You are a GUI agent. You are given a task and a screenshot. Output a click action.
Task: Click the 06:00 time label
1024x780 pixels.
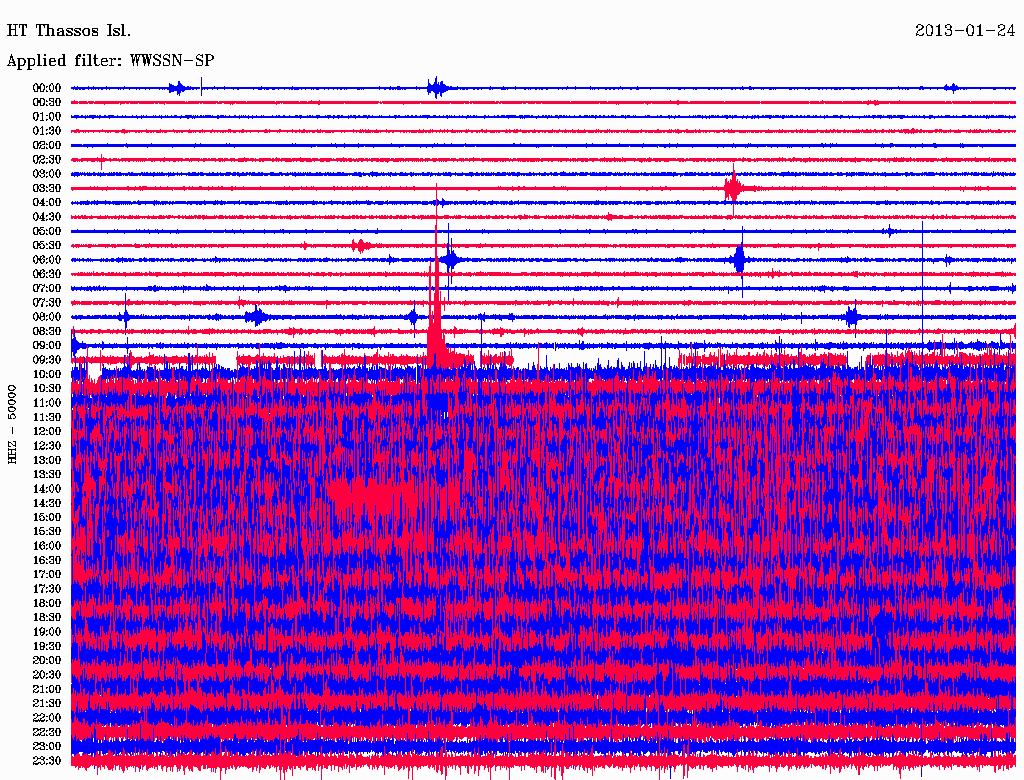click(47, 260)
